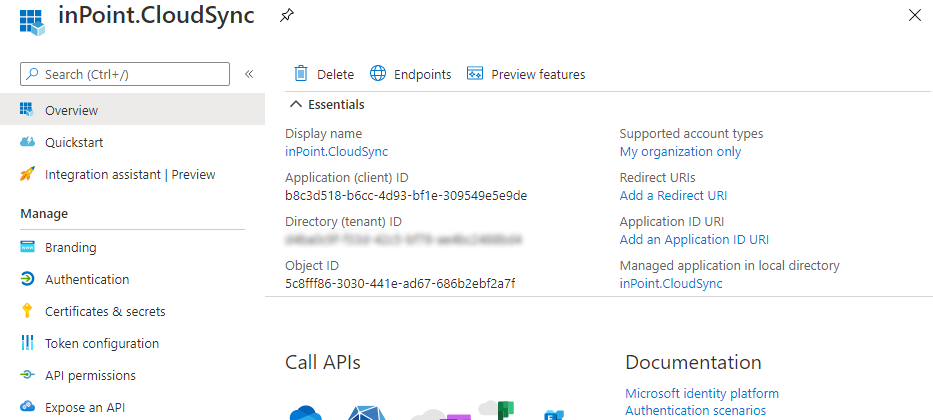Click the API permissions icon
The width and height of the screenshot is (933, 420).
(27, 375)
